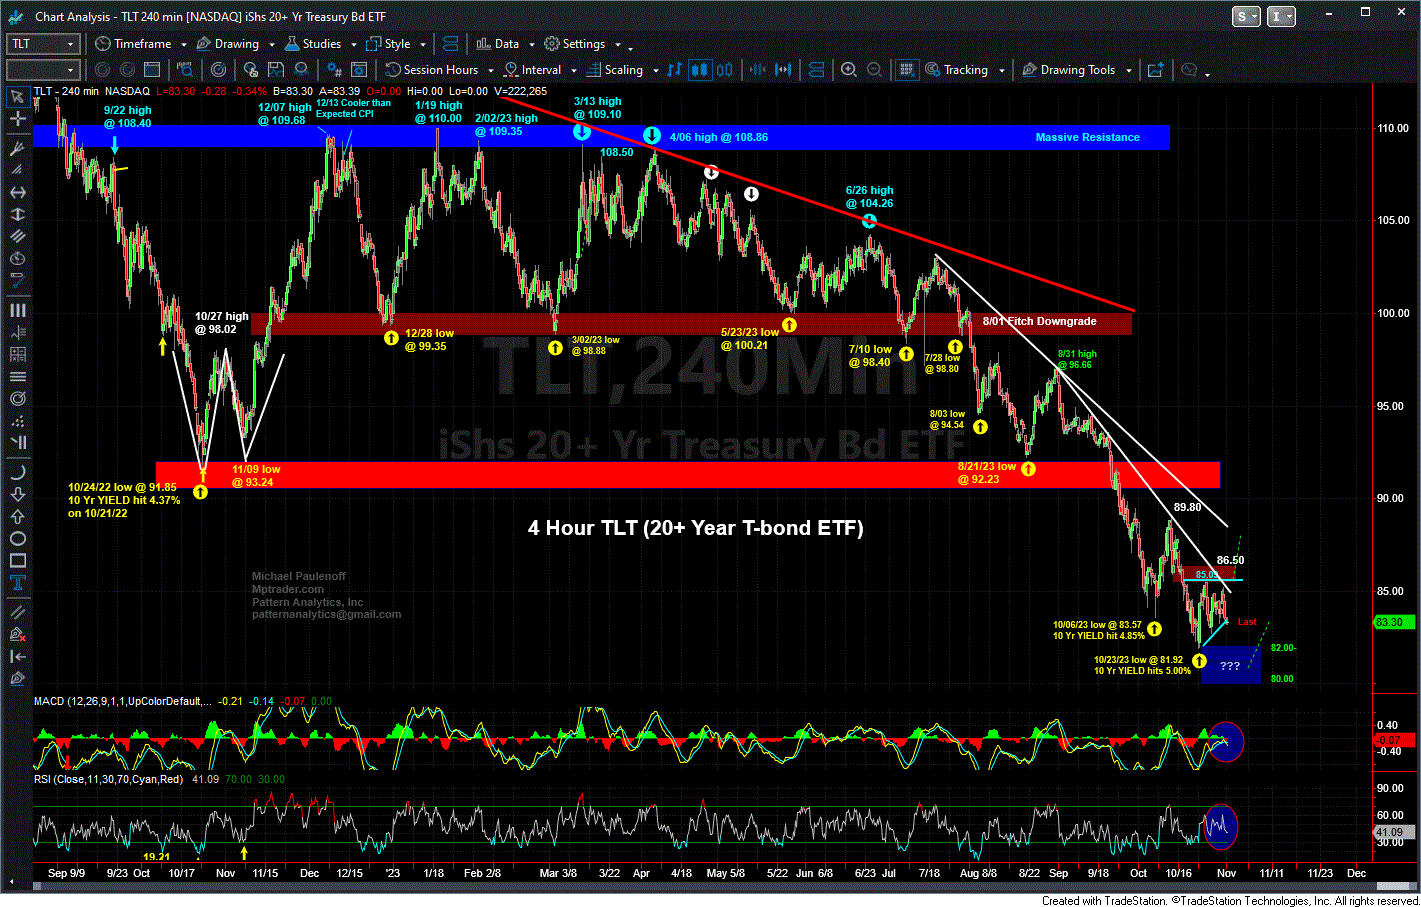Click the MACD study label

[122, 701]
